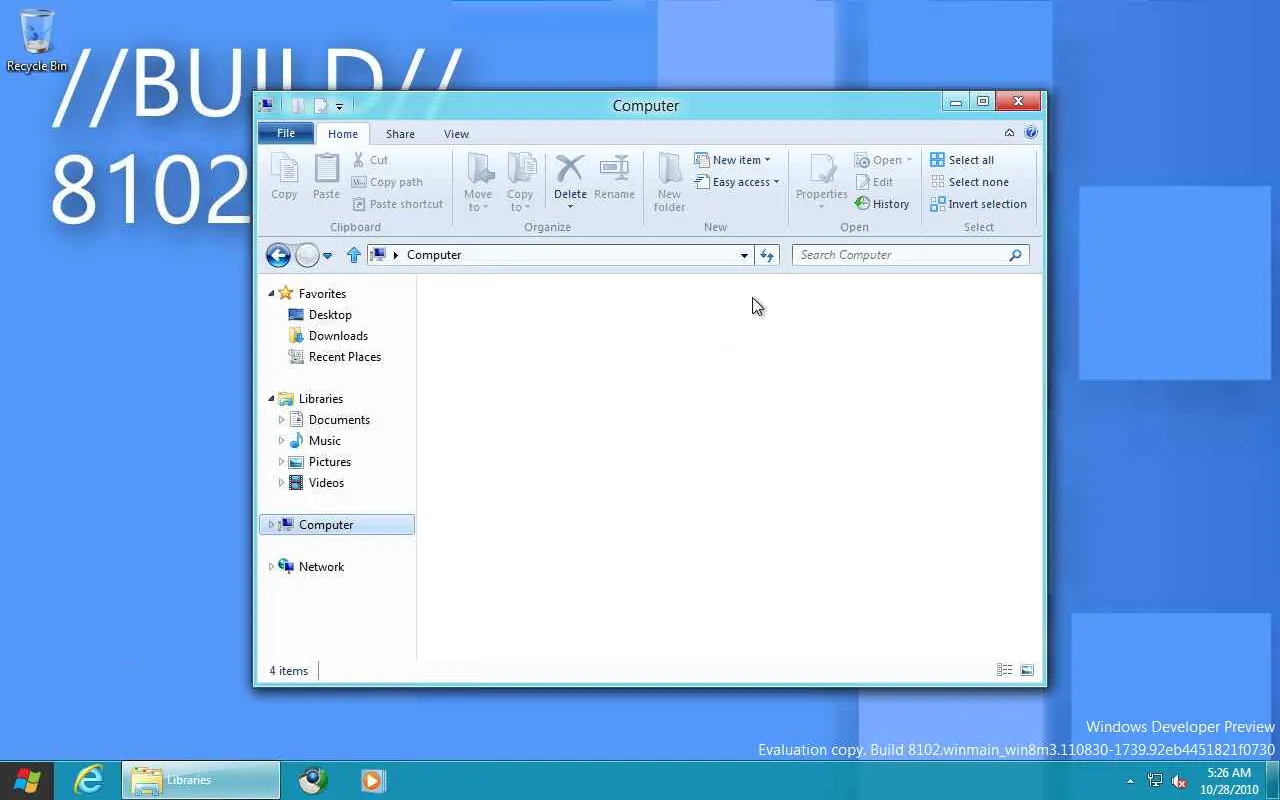The image size is (1280, 800).
Task: Click the red Delete X icon
Action: 570,168
